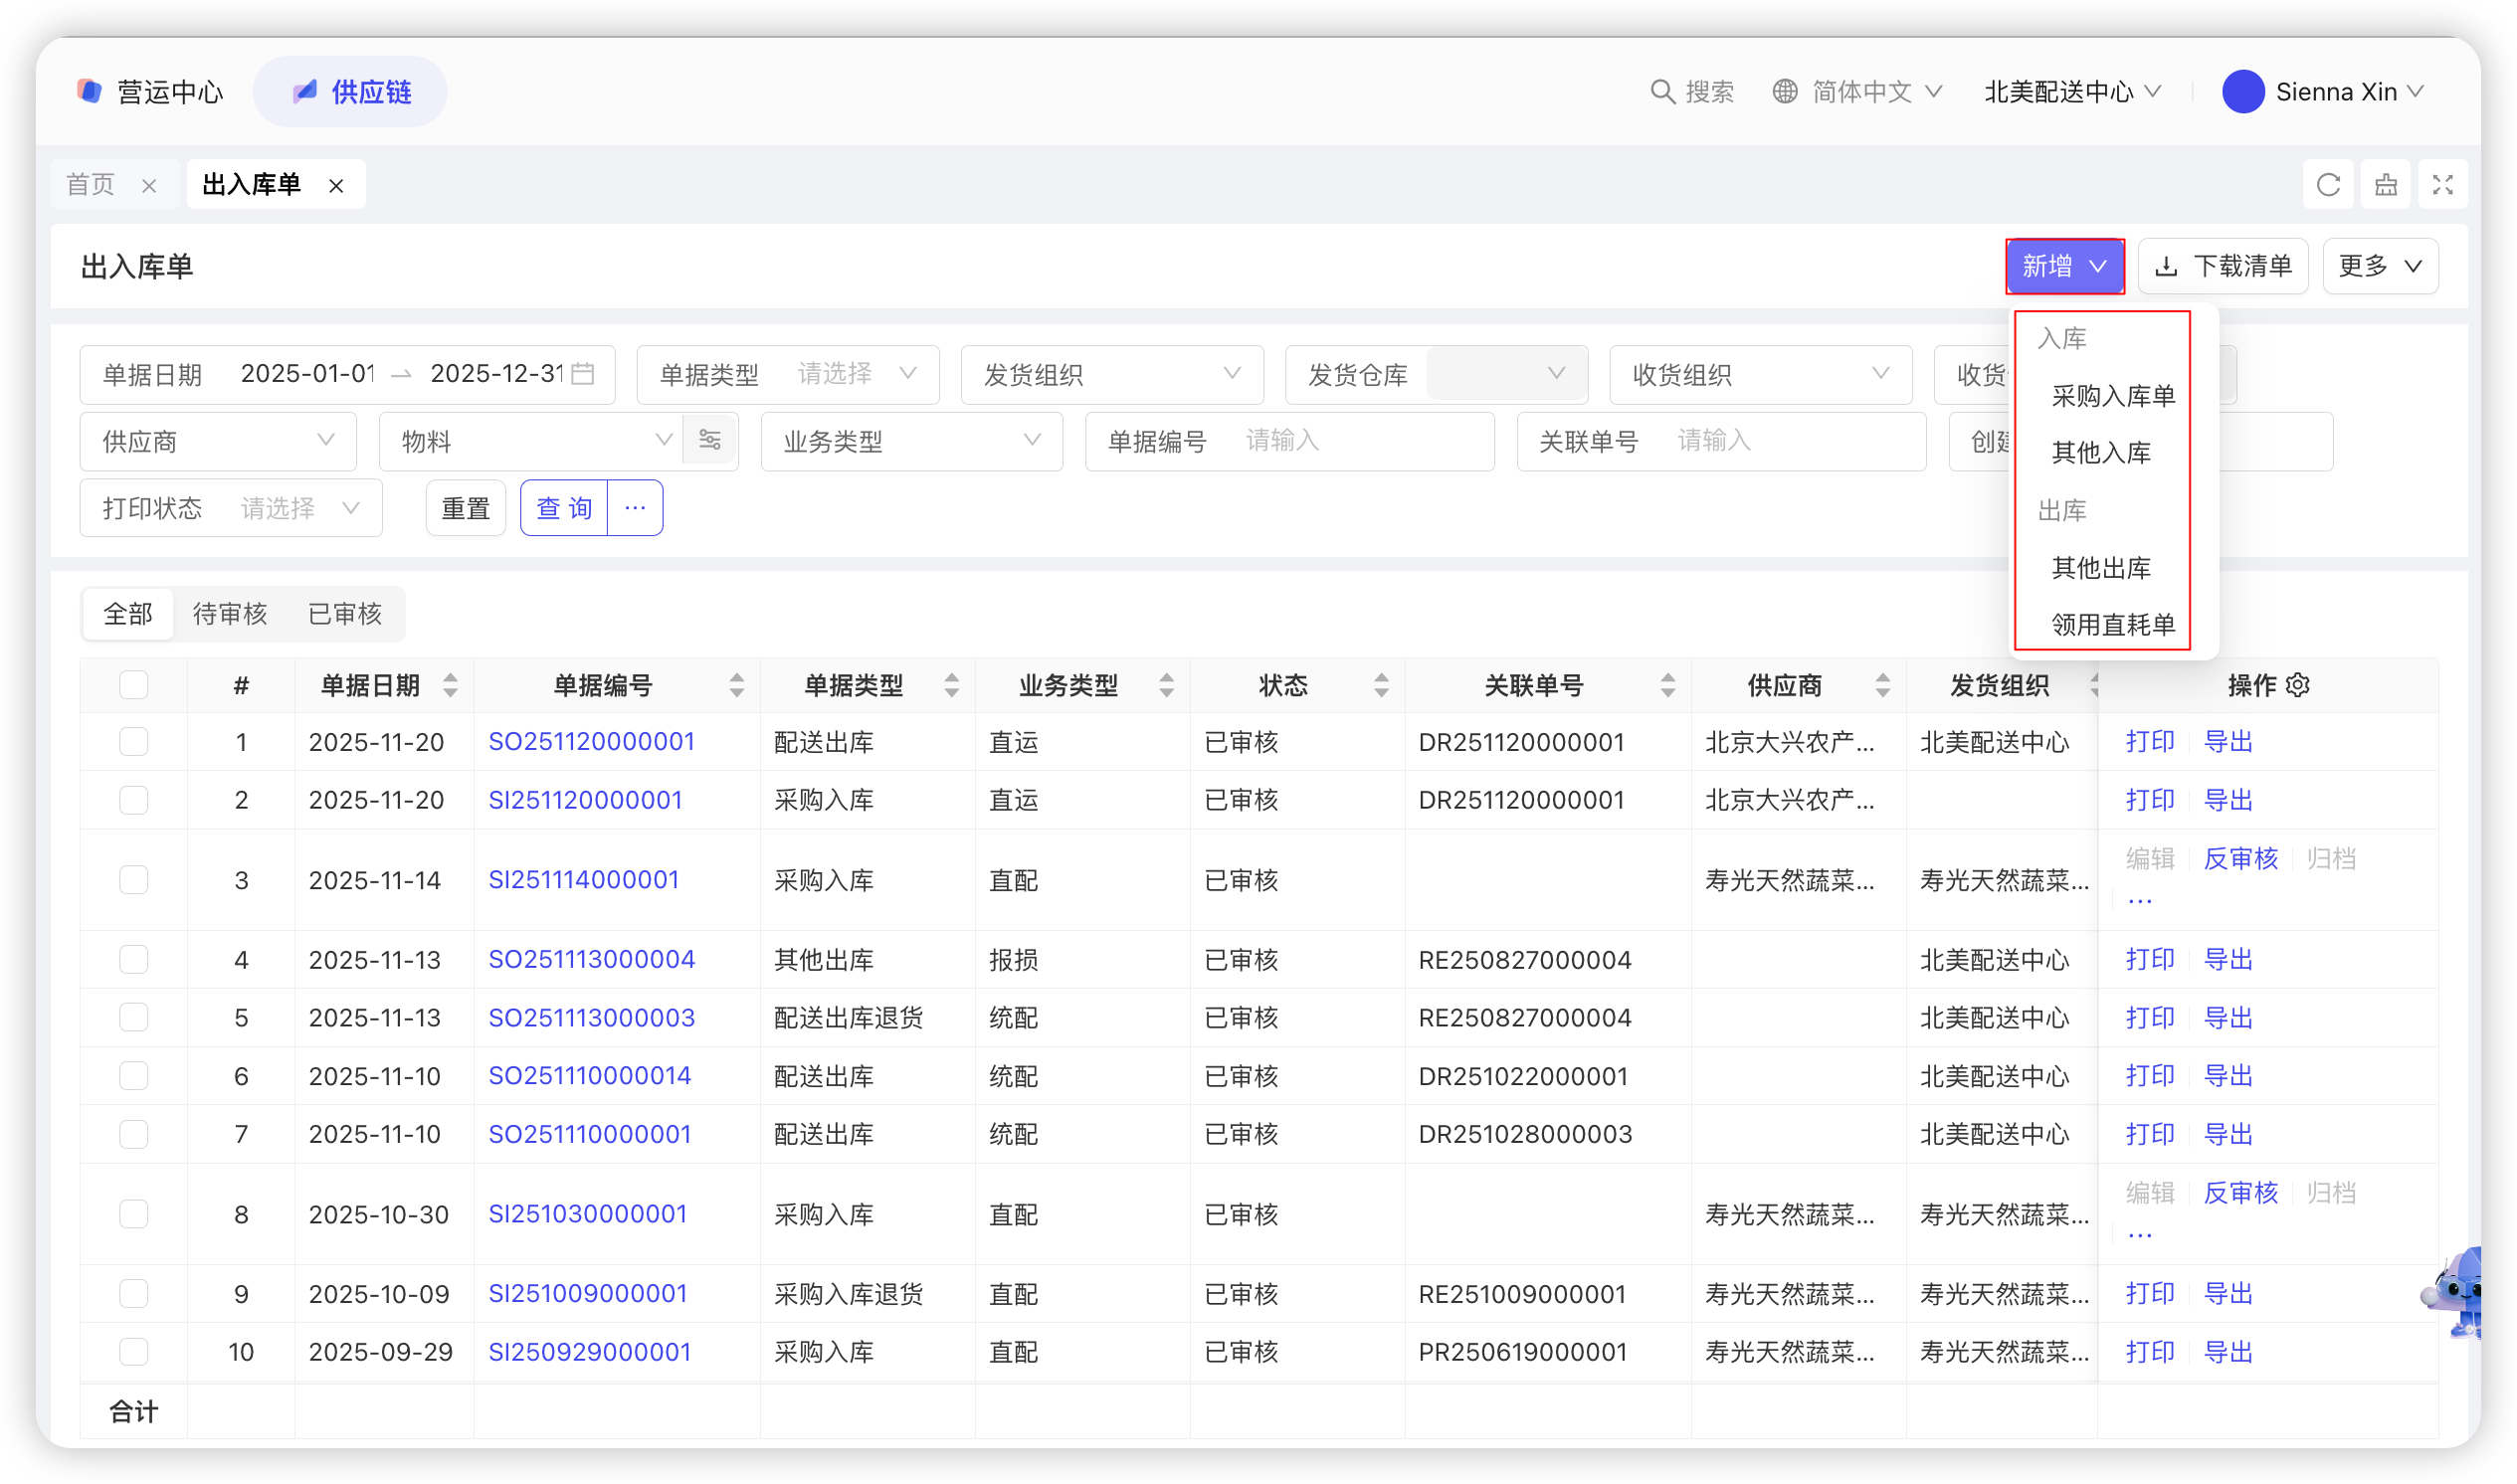The width and height of the screenshot is (2517, 1484).
Task: Click the globe language icon
Action: click(x=1784, y=92)
